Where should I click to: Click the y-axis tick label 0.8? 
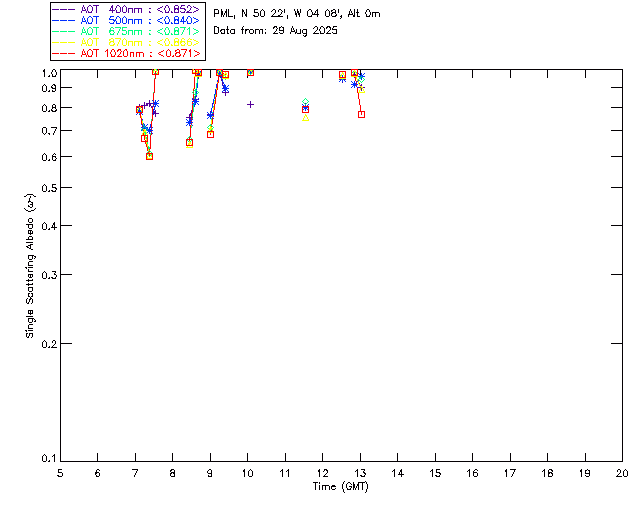[x=49, y=108]
